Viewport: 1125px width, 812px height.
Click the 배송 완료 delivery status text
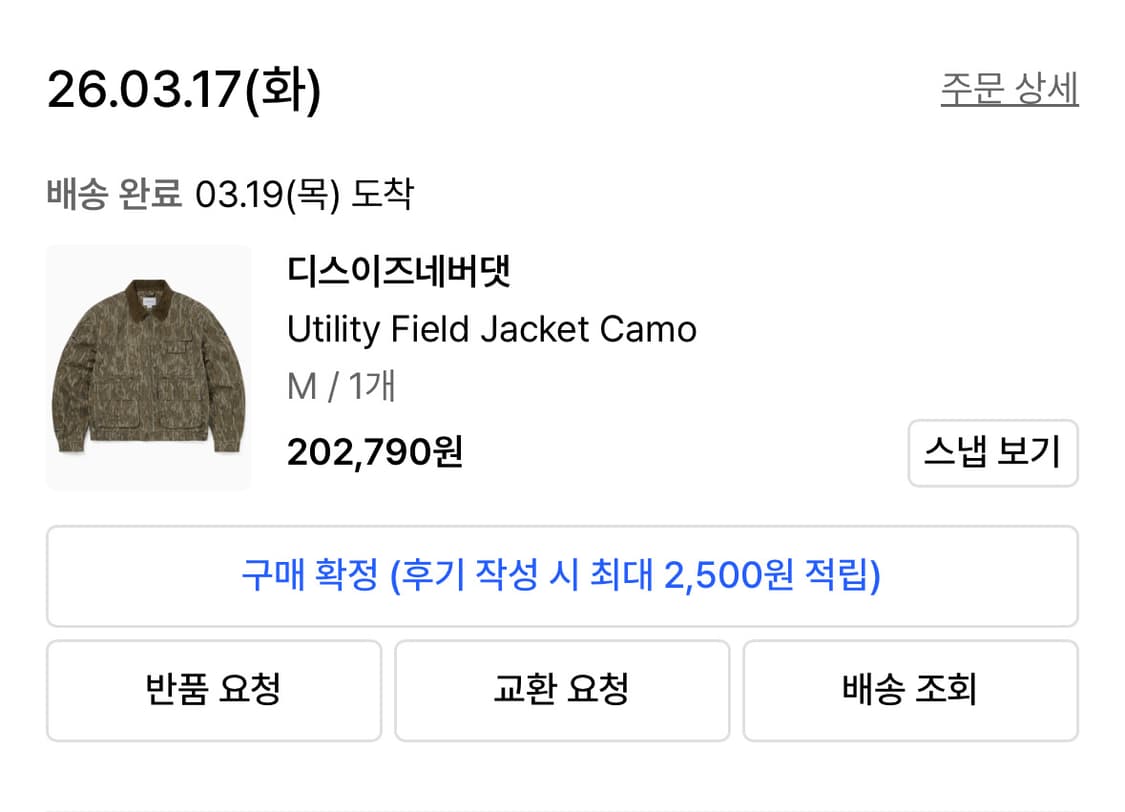[x=113, y=196]
